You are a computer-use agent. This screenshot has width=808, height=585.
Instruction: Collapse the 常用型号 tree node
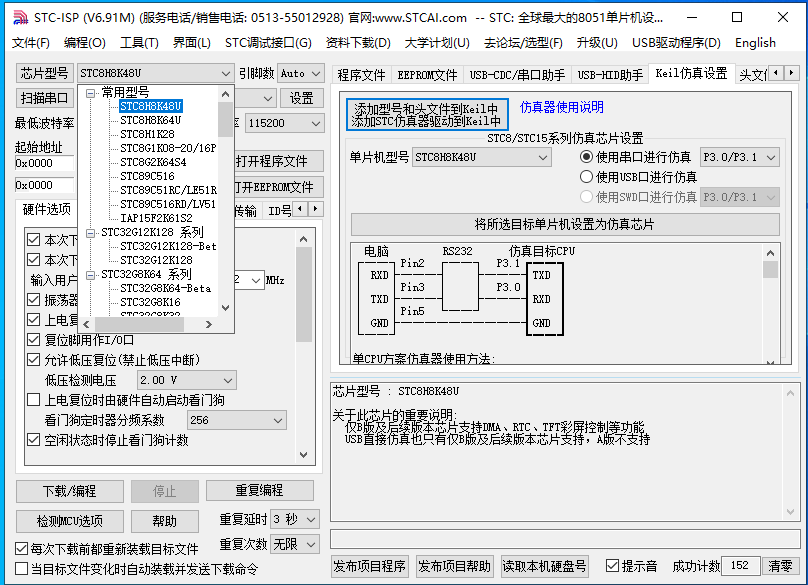coord(91,93)
